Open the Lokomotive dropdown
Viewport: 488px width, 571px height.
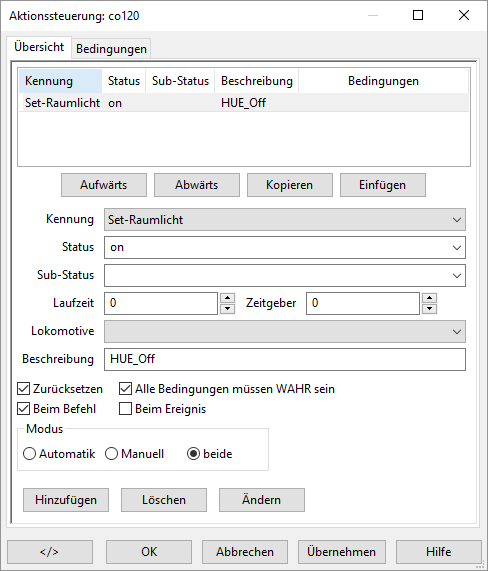pyautogui.click(x=285, y=331)
